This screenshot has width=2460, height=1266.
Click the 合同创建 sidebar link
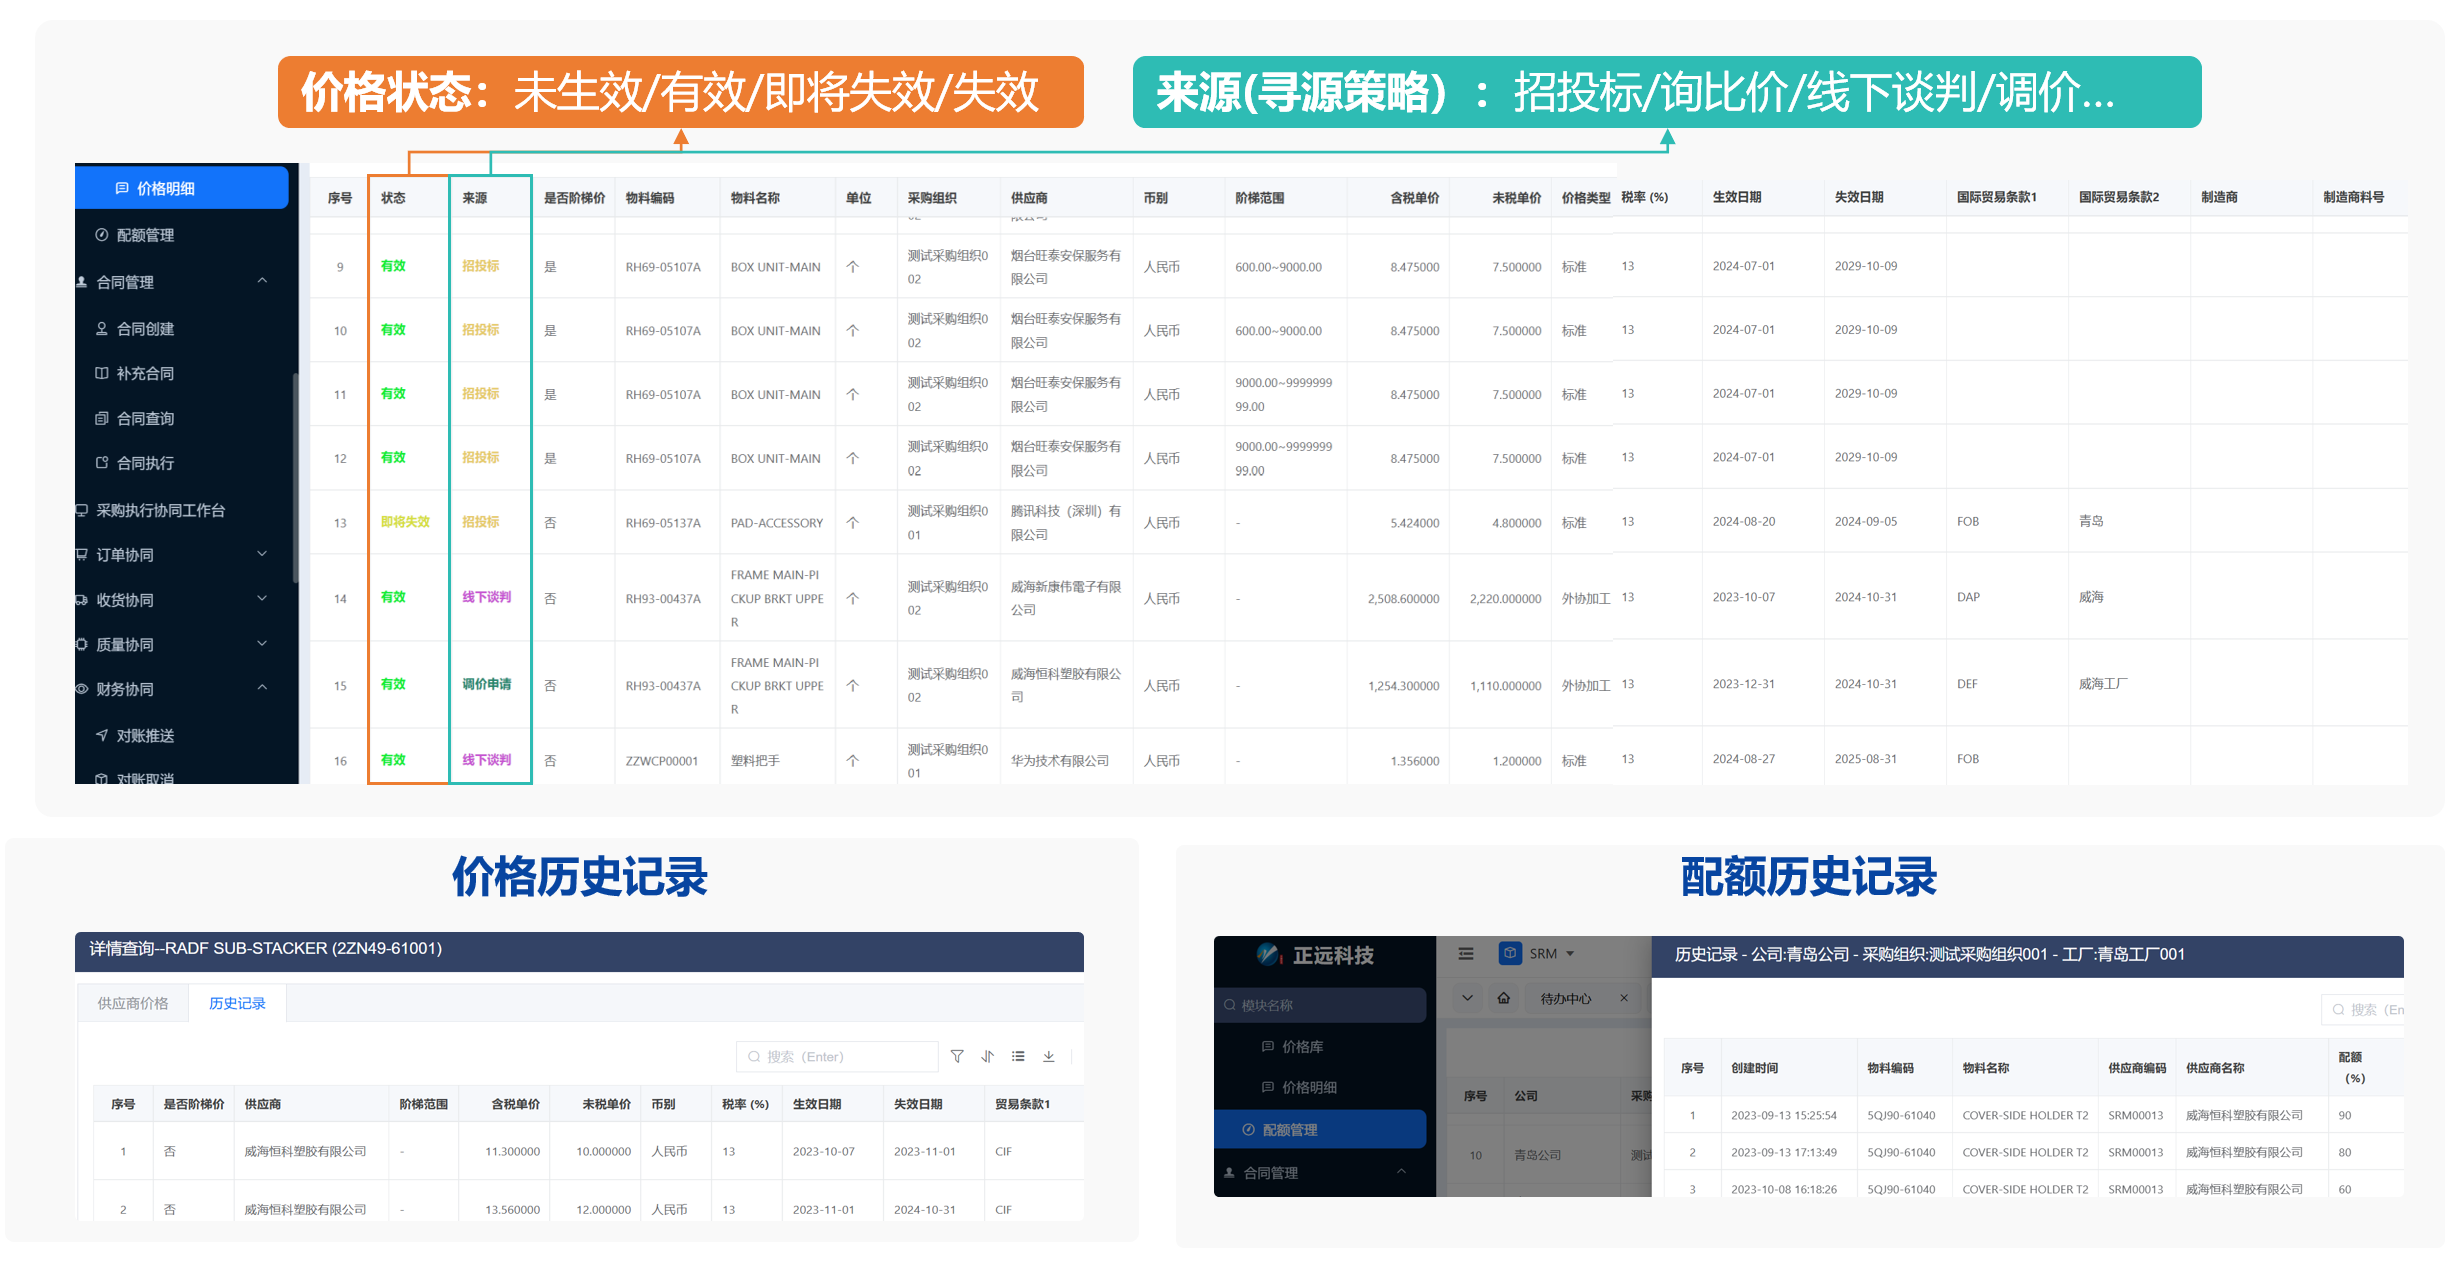point(145,328)
